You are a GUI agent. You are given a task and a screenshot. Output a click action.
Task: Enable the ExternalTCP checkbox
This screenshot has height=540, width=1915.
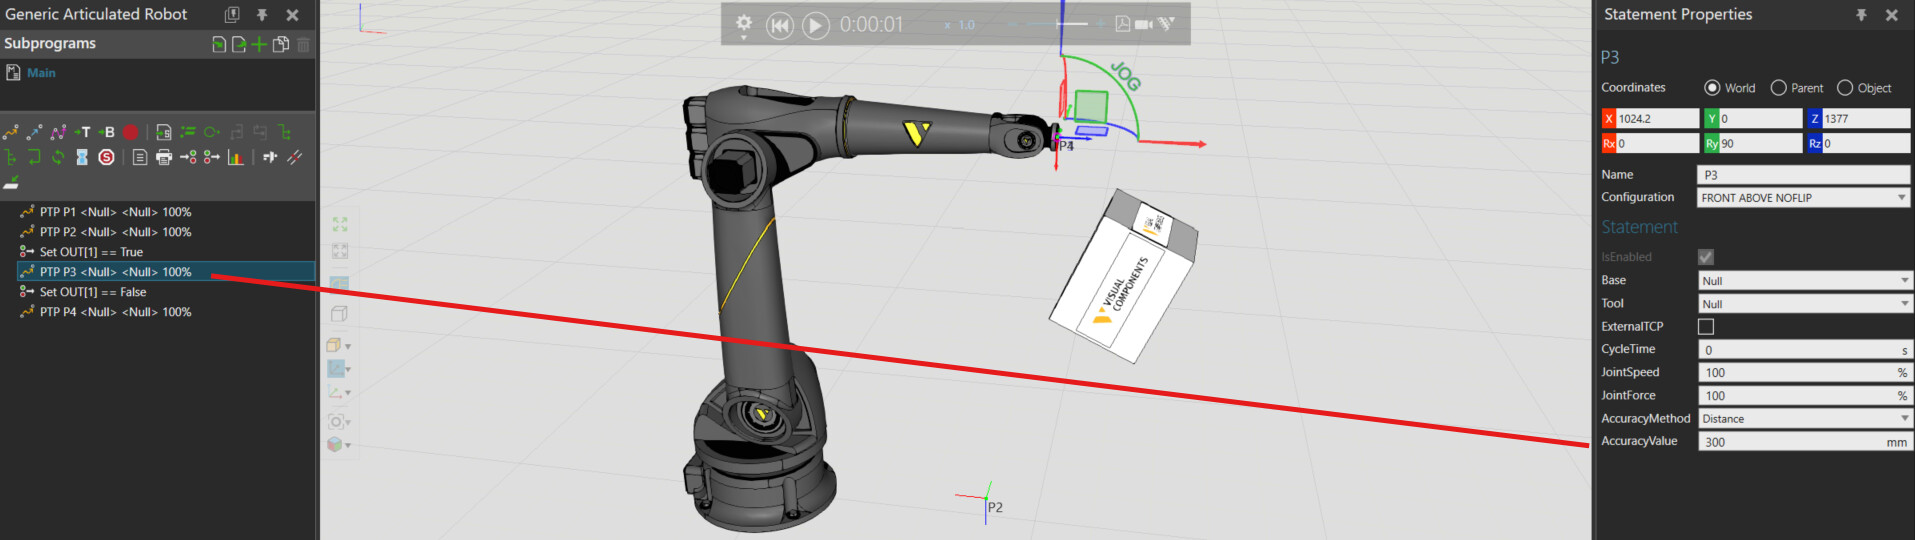pos(1706,327)
